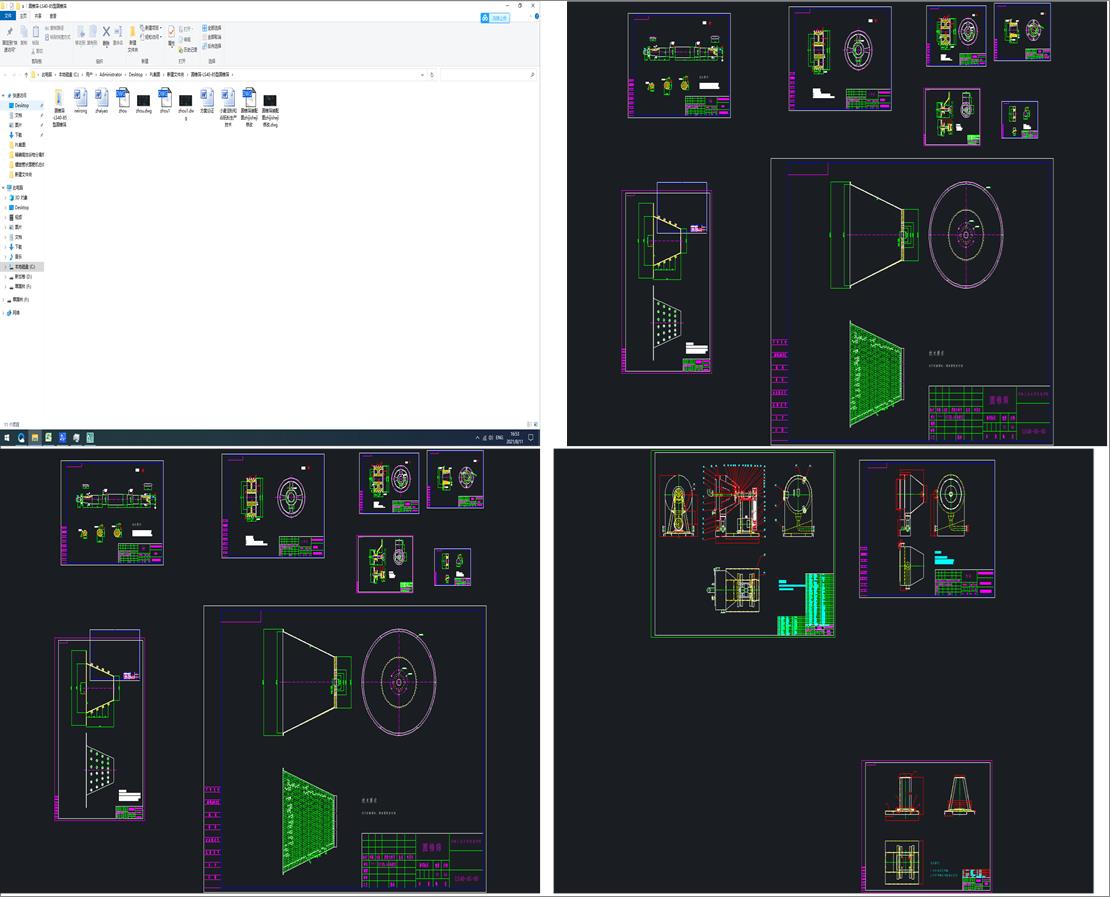Viewport: 1110px width, 897px height.
Task: Click Copy path in the clipboard group
Action: click(x=57, y=28)
